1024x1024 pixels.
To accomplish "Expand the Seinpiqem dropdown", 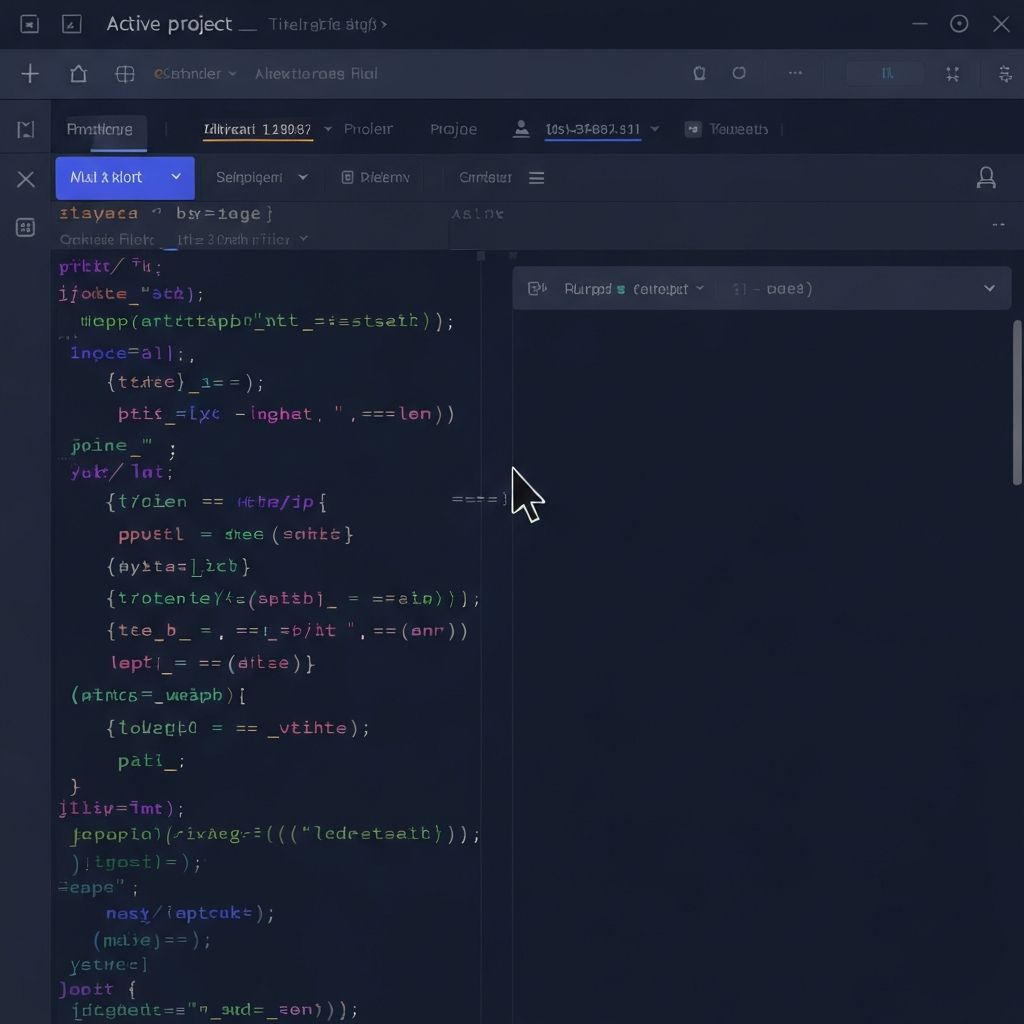I will pos(302,178).
